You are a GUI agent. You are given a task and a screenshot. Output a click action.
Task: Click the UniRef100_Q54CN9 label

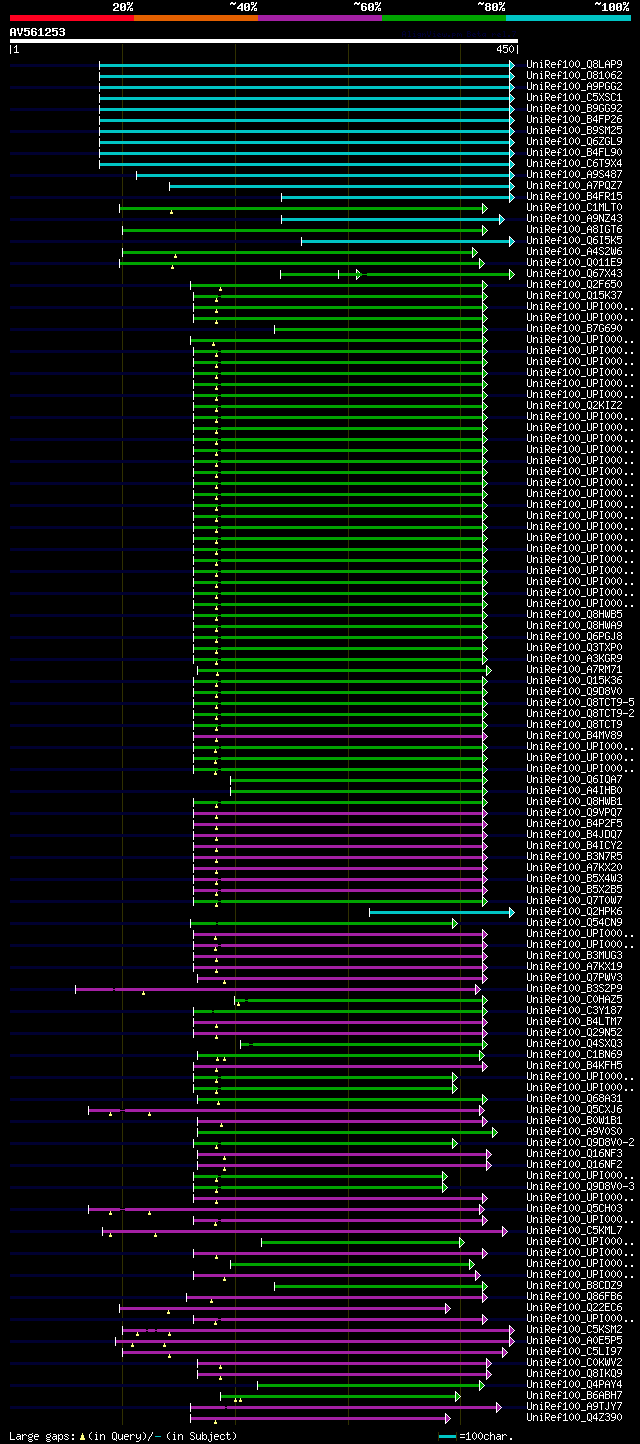click(x=574, y=923)
